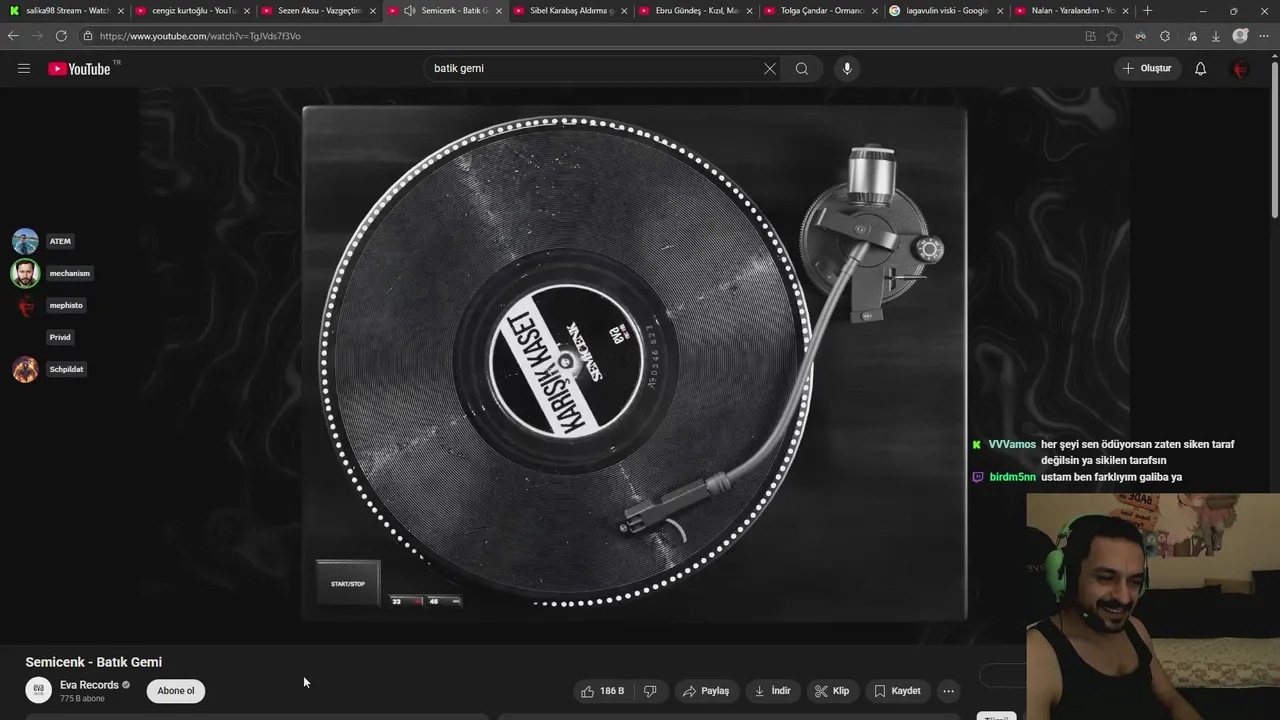Open the YouTube notifications bell
Screen dimensions: 1280x720
pyautogui.click(x=1201, y=69)
